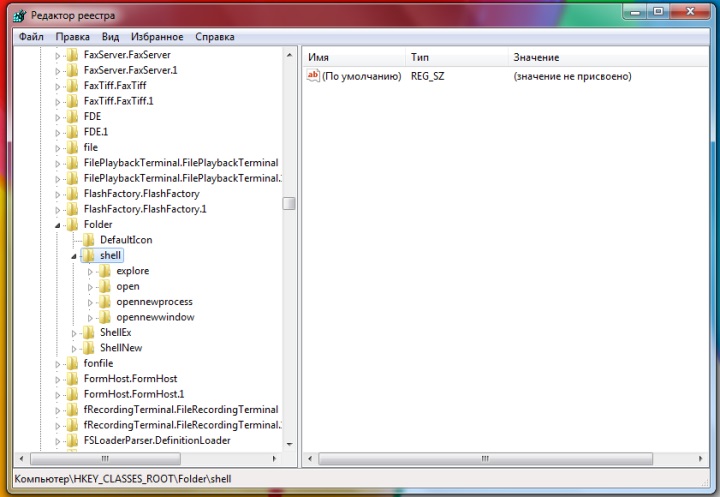Expand the explore key
Screen dimensions: 720x497
point(90,272)
